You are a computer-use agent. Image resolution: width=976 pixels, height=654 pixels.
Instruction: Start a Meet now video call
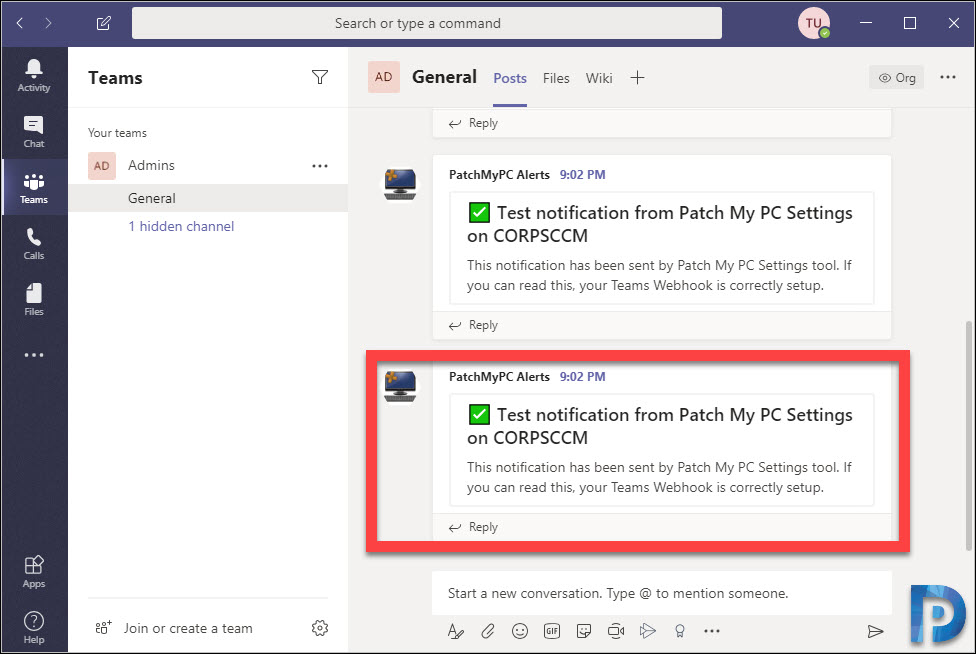click(x=616, y=631)
